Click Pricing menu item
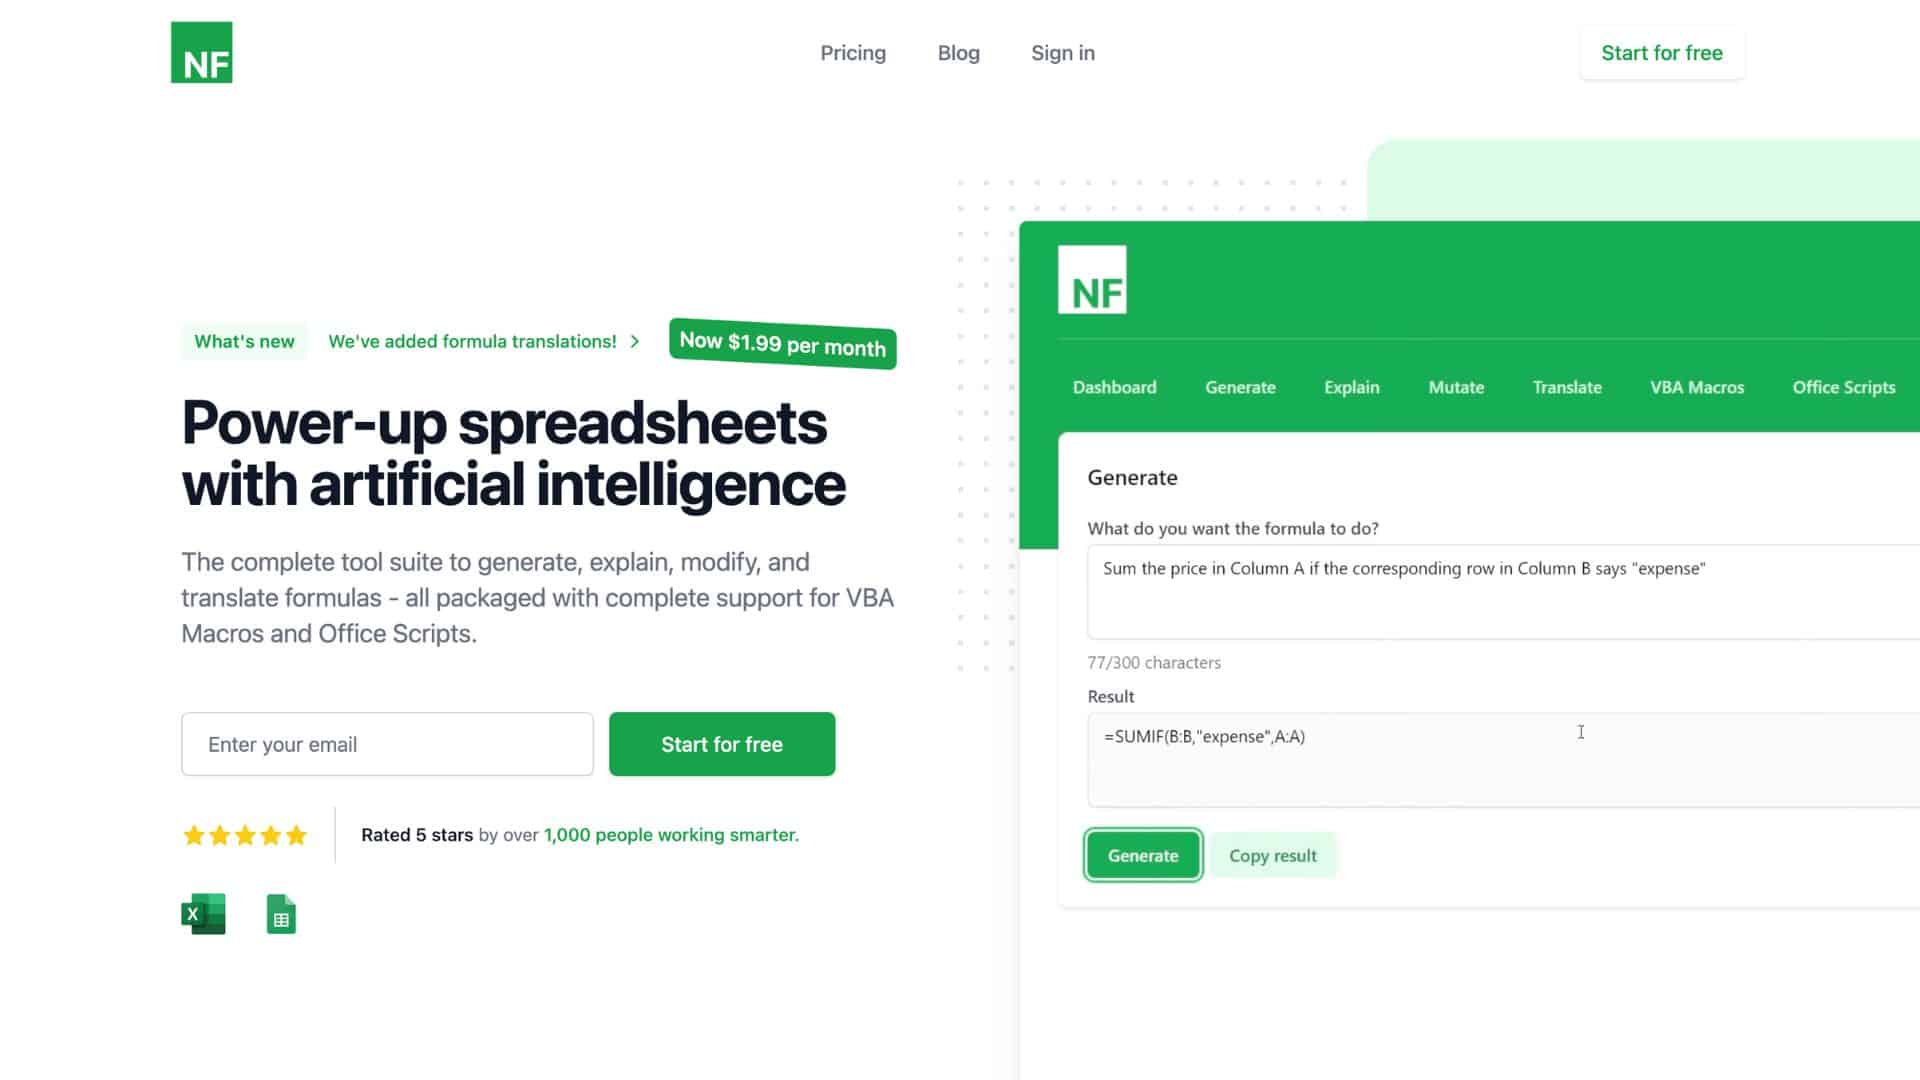The height and width of the screenshot is (1080, 1920). coord(853,53)
